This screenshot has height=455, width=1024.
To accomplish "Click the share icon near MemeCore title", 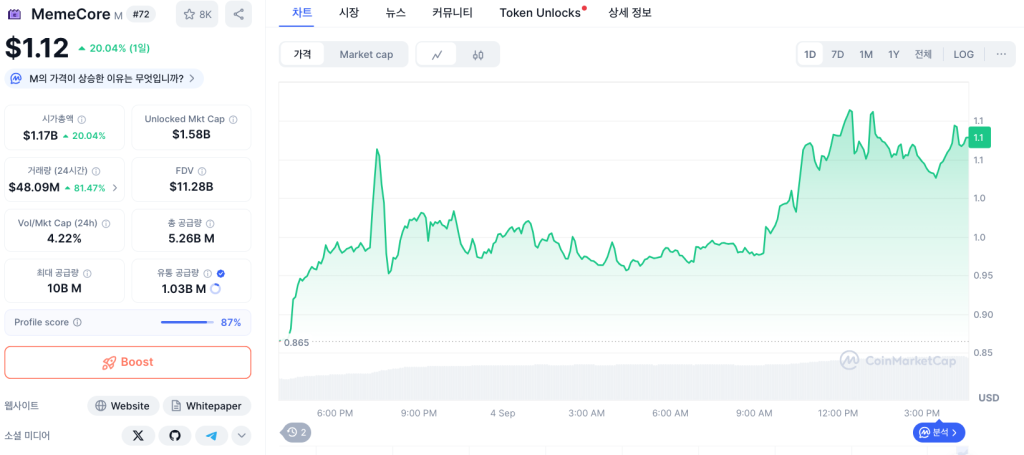I will 238,14.
